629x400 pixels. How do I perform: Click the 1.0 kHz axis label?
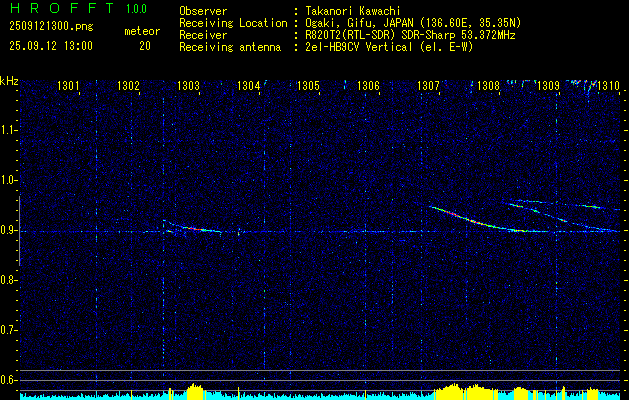point(8,180)
